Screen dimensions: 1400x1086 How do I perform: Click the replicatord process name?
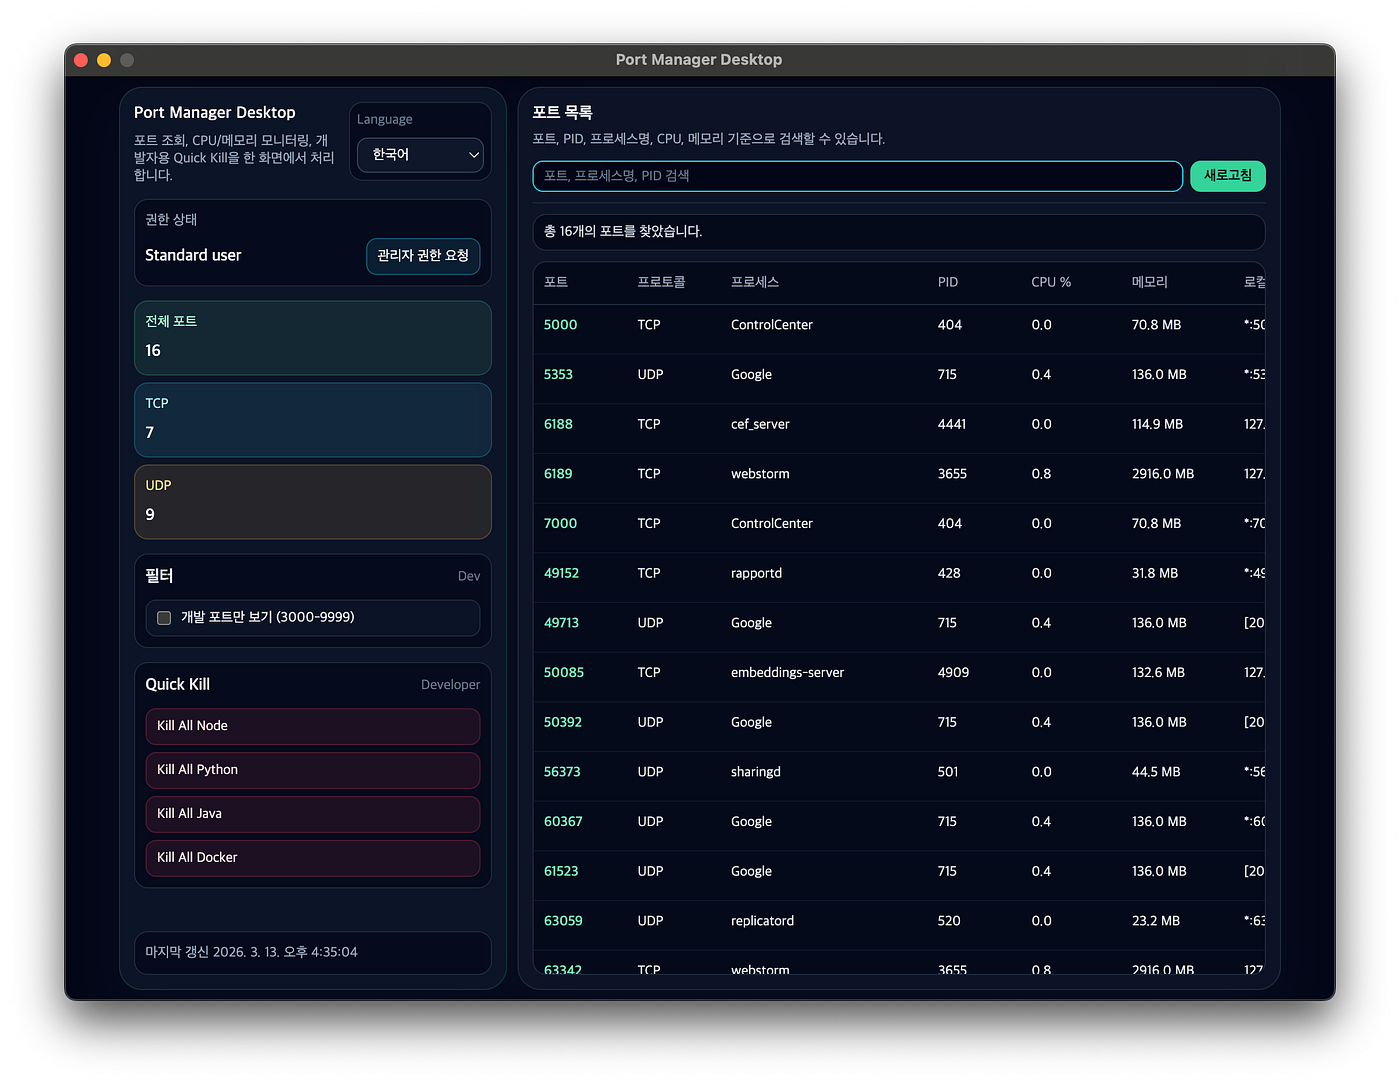(762, 921)
